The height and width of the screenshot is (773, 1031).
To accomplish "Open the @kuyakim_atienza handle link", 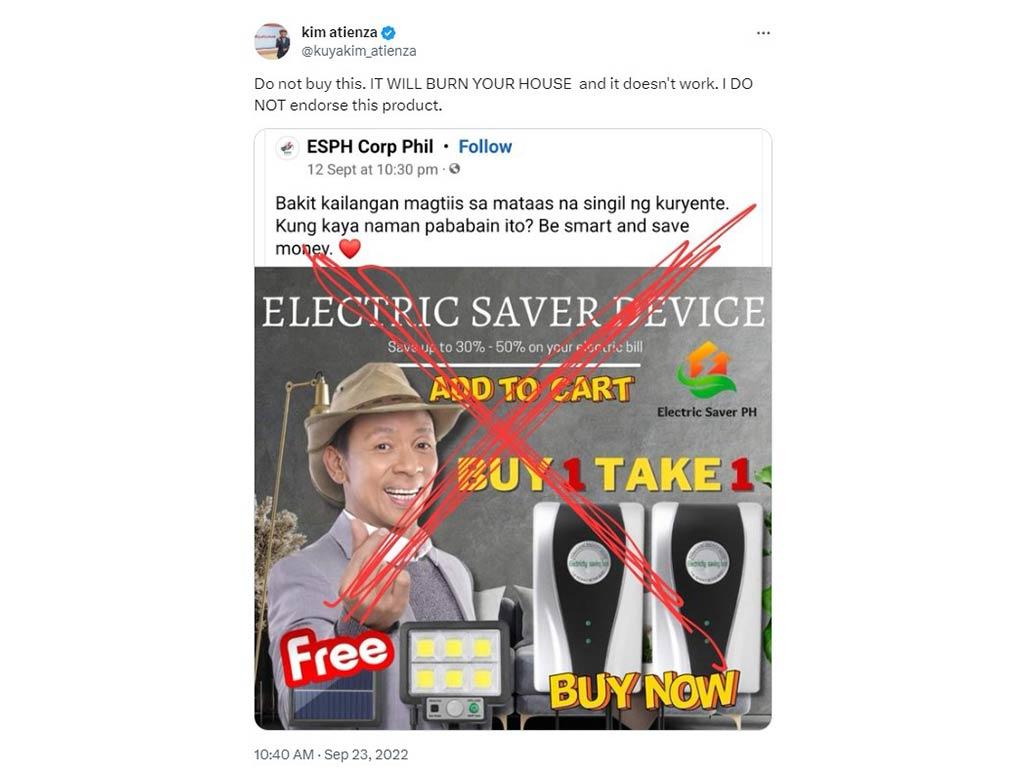I will pyautogui.click(x=358, y=51).
